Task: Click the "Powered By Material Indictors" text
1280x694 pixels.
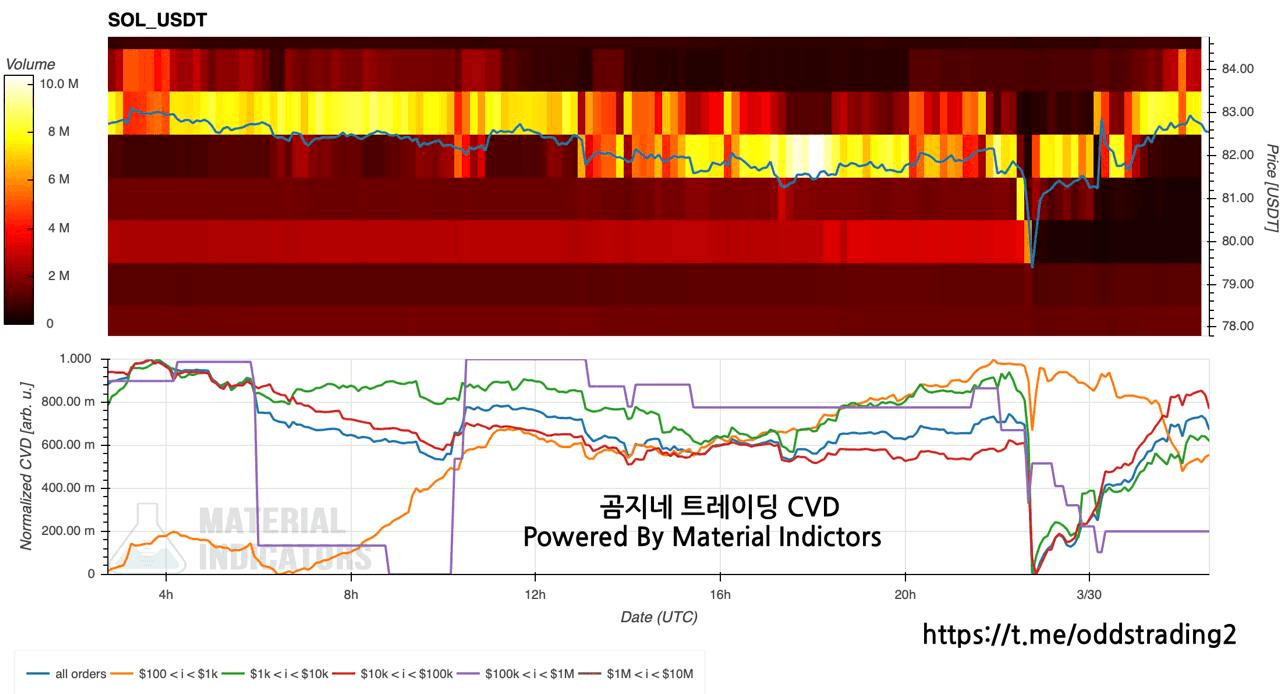Action: 702,537
